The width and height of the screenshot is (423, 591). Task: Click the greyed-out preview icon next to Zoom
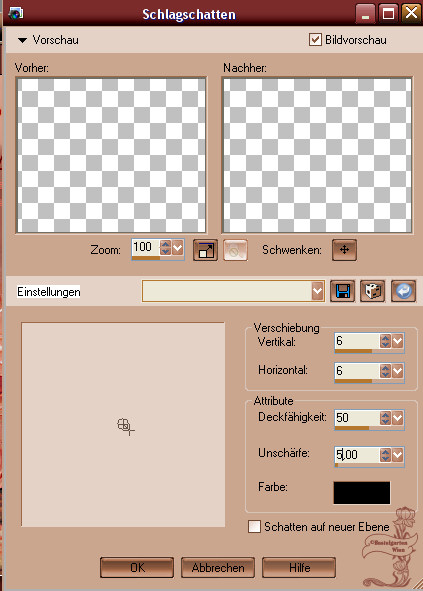pyautogui.click(x=236, y=250)
